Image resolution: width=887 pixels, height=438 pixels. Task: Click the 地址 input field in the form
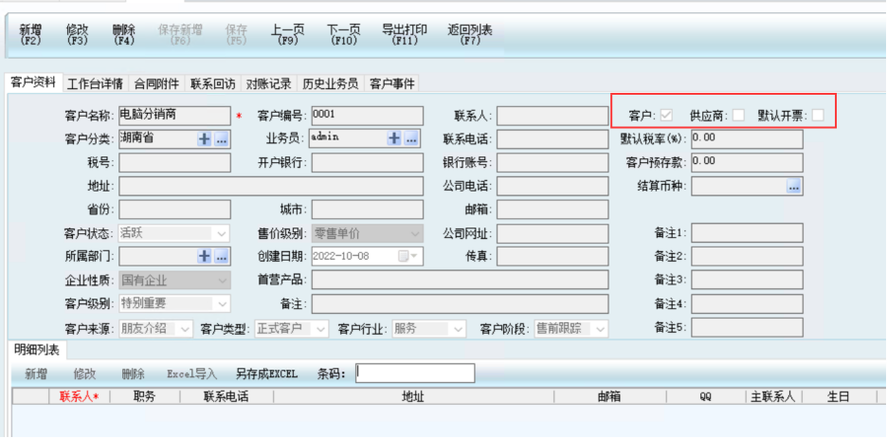point(271,186)
